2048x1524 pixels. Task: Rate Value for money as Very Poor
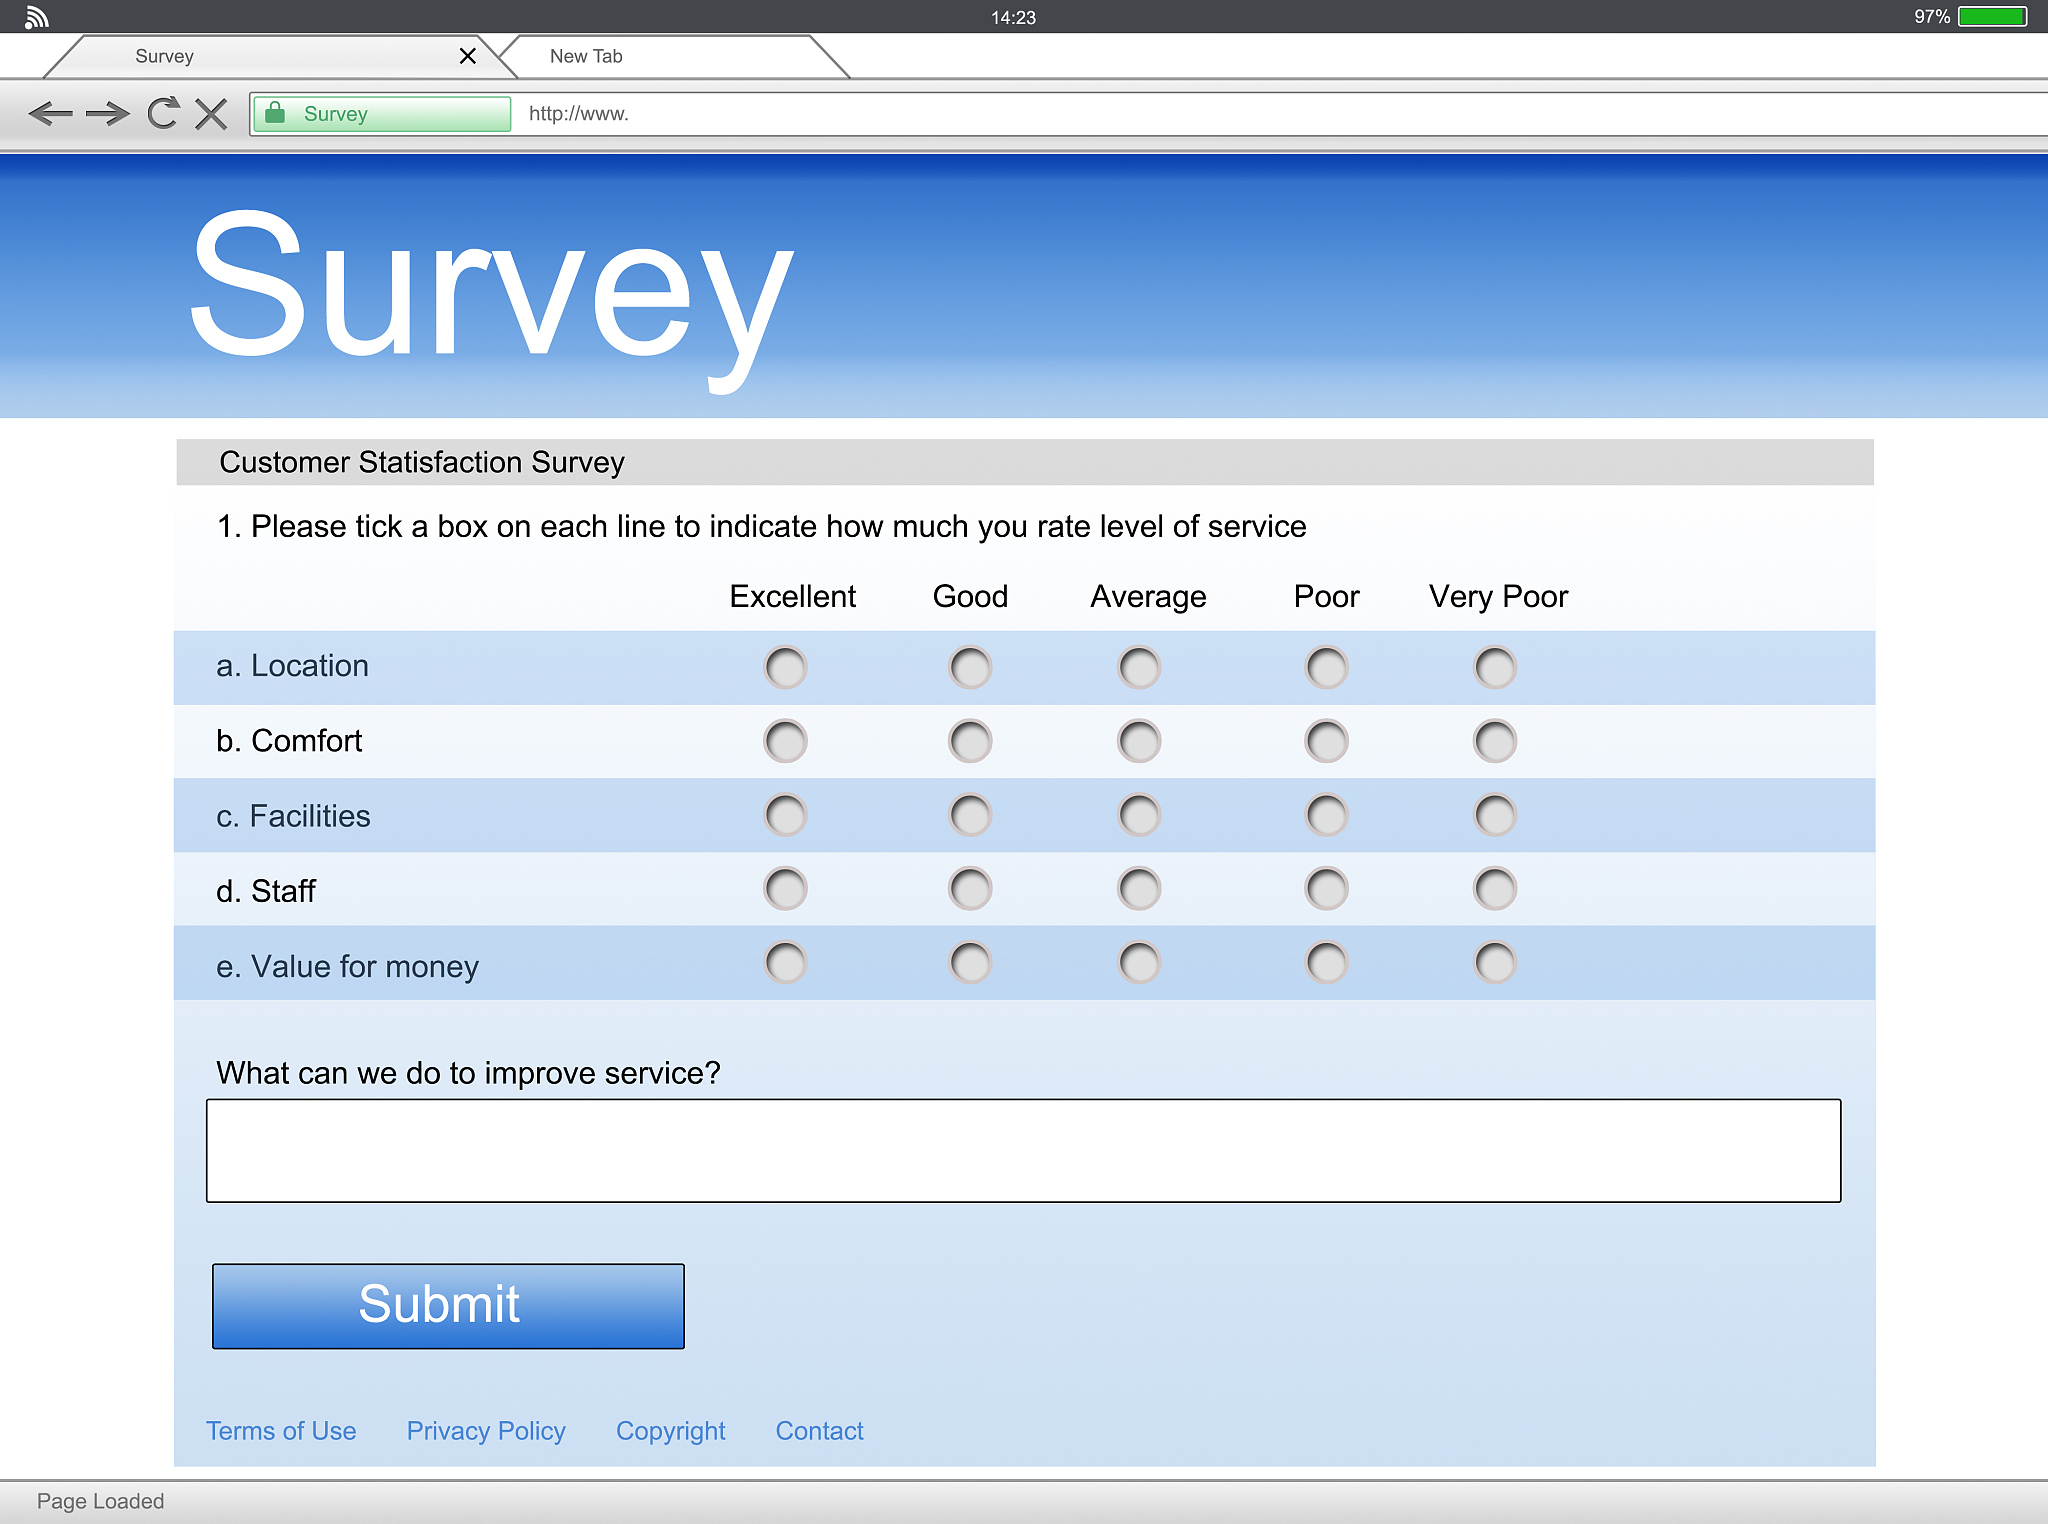[x=1495, y=962]
